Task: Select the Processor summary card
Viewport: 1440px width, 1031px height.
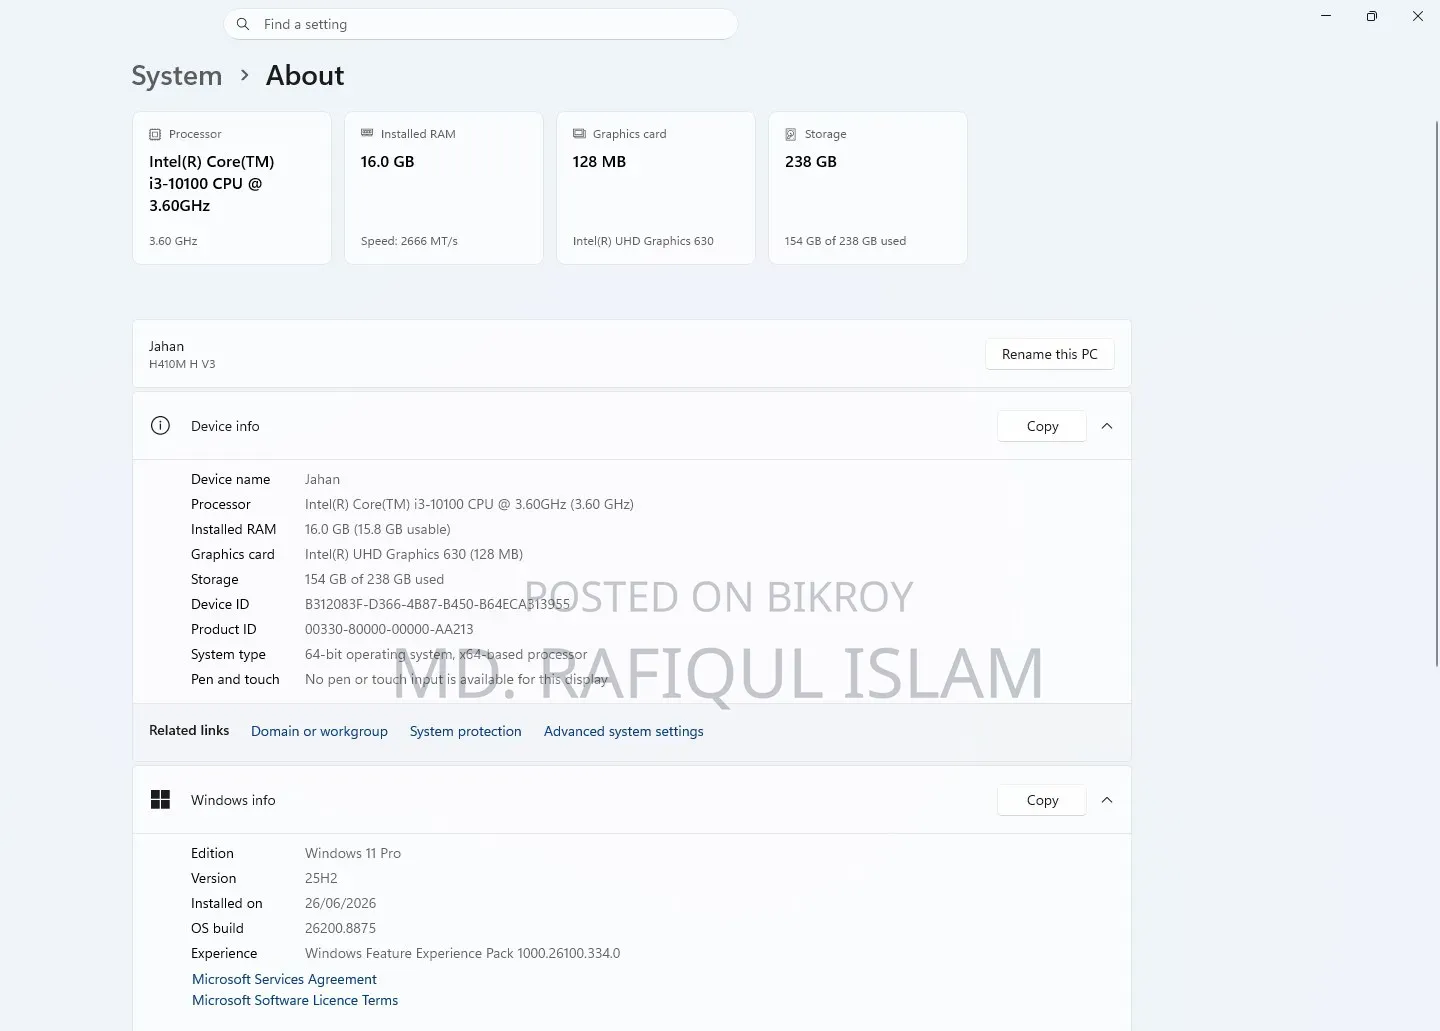Action: 232,188
